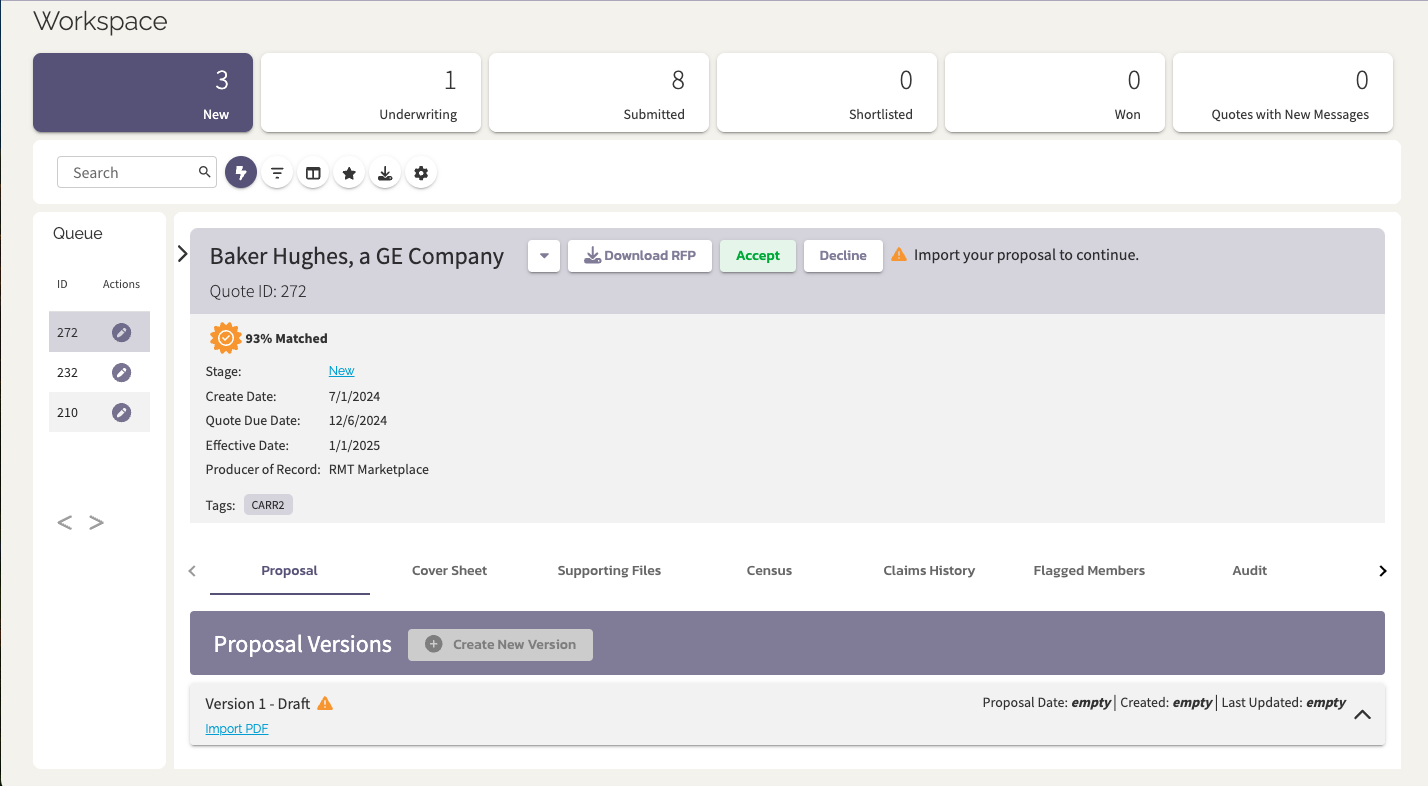The width and height of the screenshot is (1428, 786).
Task: Click the search magnifier icon
Action: (205, 172)
